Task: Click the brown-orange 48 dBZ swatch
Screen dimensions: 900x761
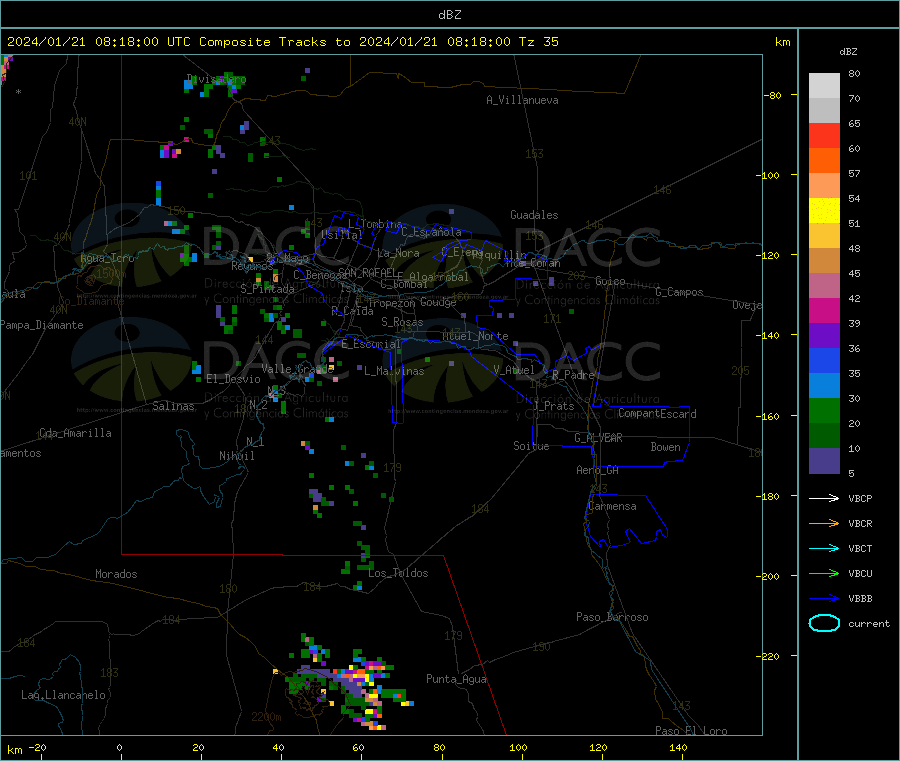Action: 824,261
